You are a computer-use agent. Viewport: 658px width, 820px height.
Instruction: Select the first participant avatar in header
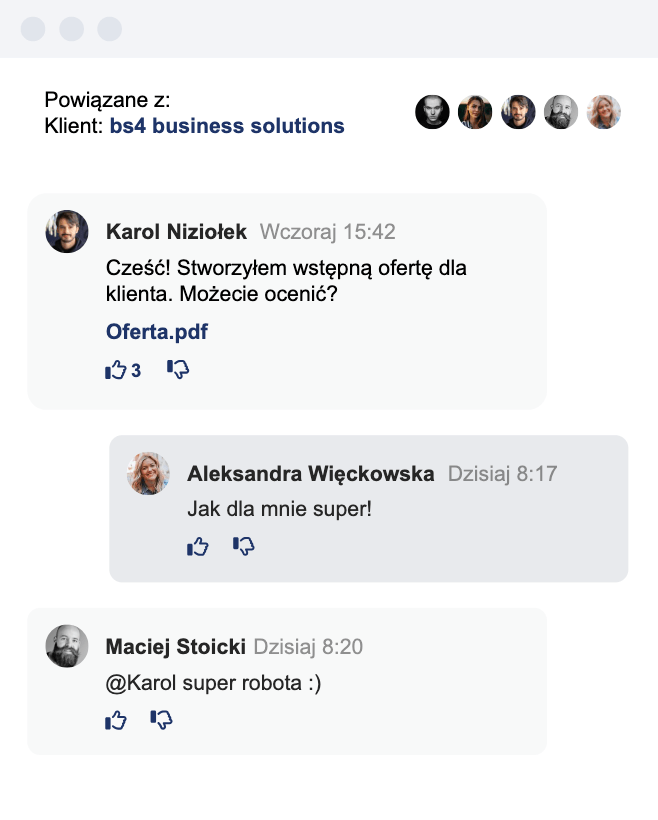(432, 112)
